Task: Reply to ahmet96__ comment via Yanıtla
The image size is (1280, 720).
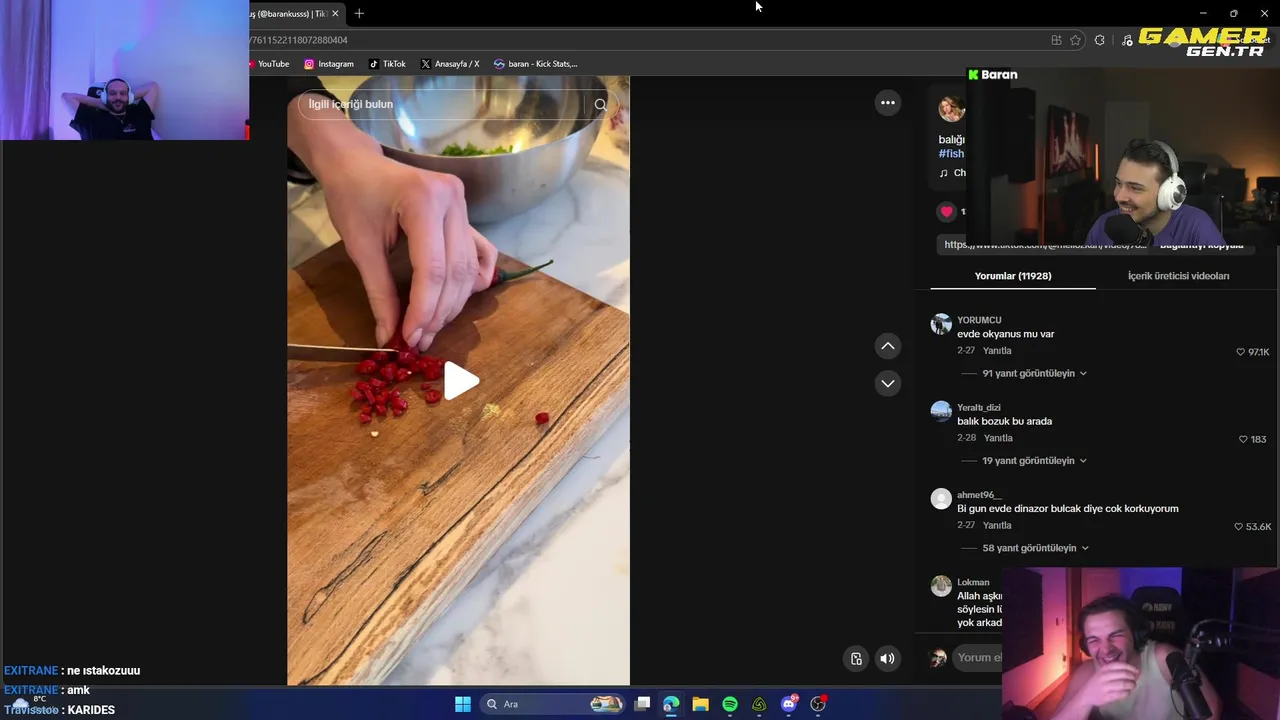Action: coord(997,525)
